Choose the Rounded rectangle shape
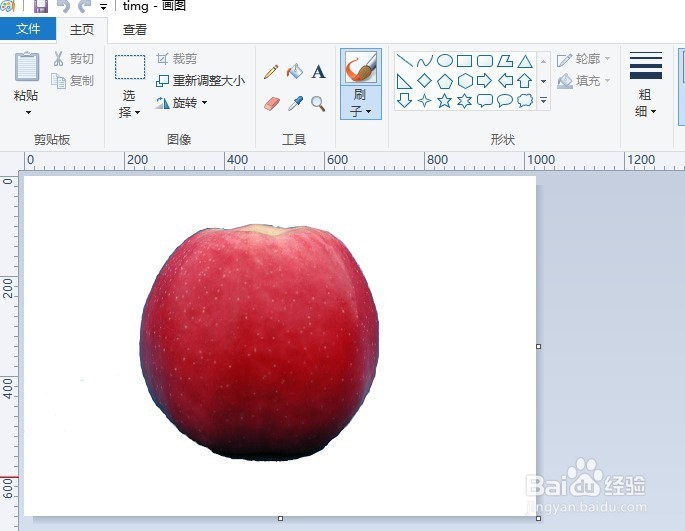The image size is (685, 531). pyautogui.click(x=484, y=61)
